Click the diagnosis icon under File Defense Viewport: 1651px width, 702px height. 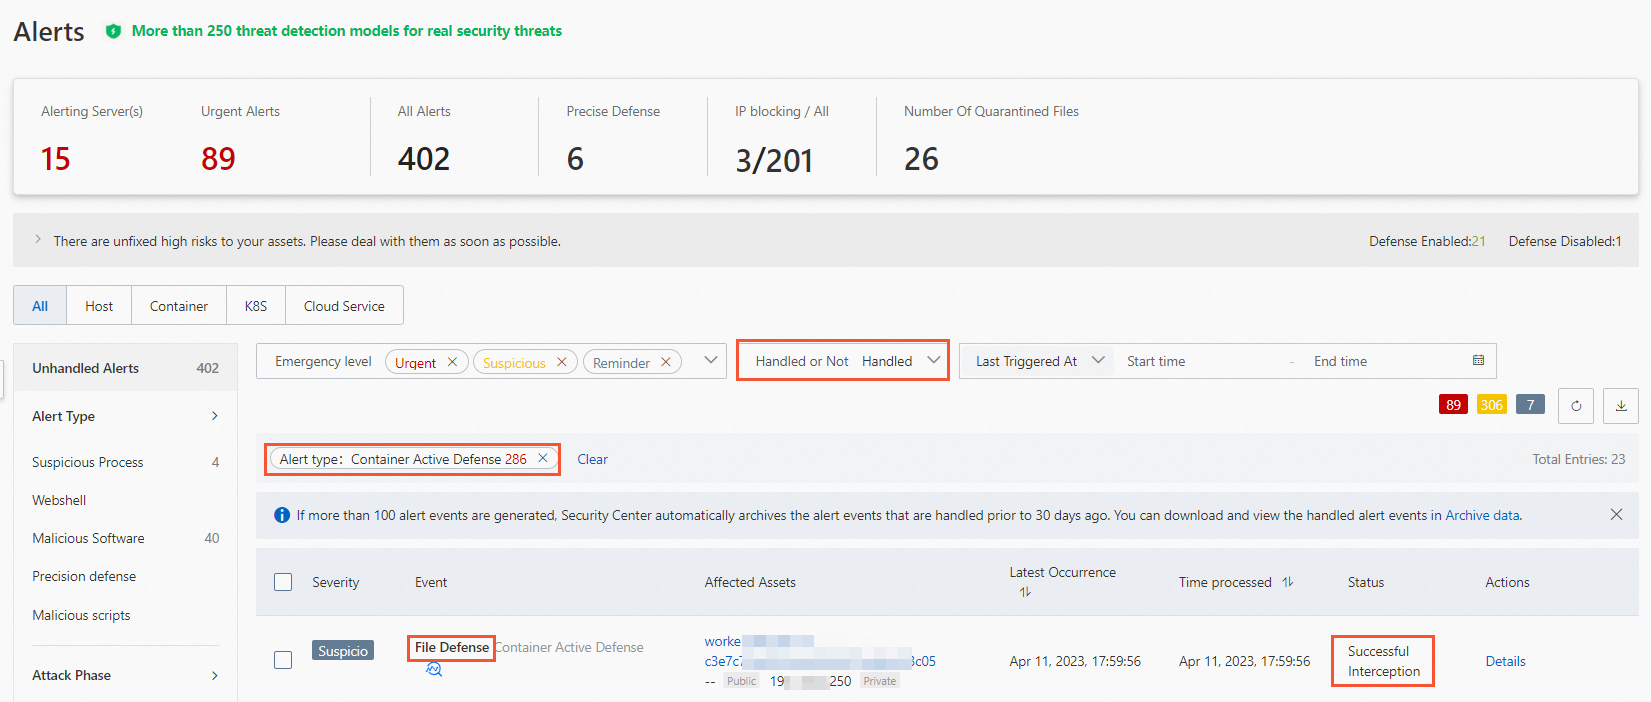(x=434, y=670)
